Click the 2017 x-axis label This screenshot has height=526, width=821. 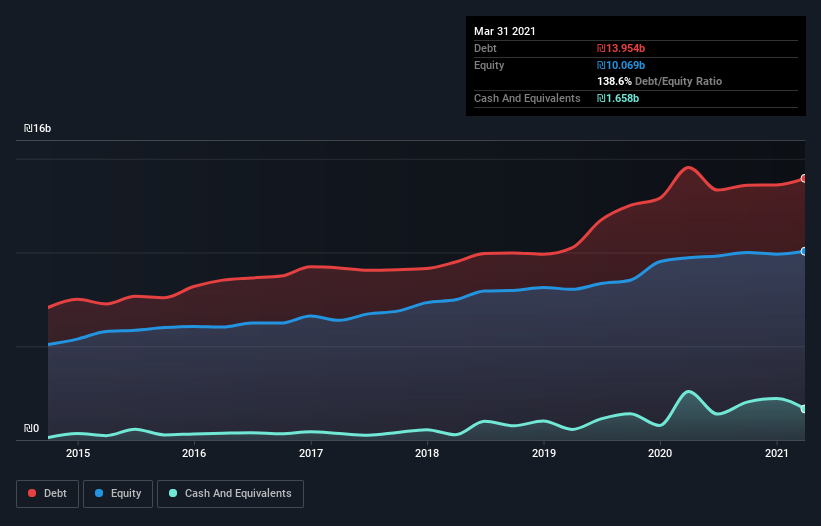coord(311,453)
